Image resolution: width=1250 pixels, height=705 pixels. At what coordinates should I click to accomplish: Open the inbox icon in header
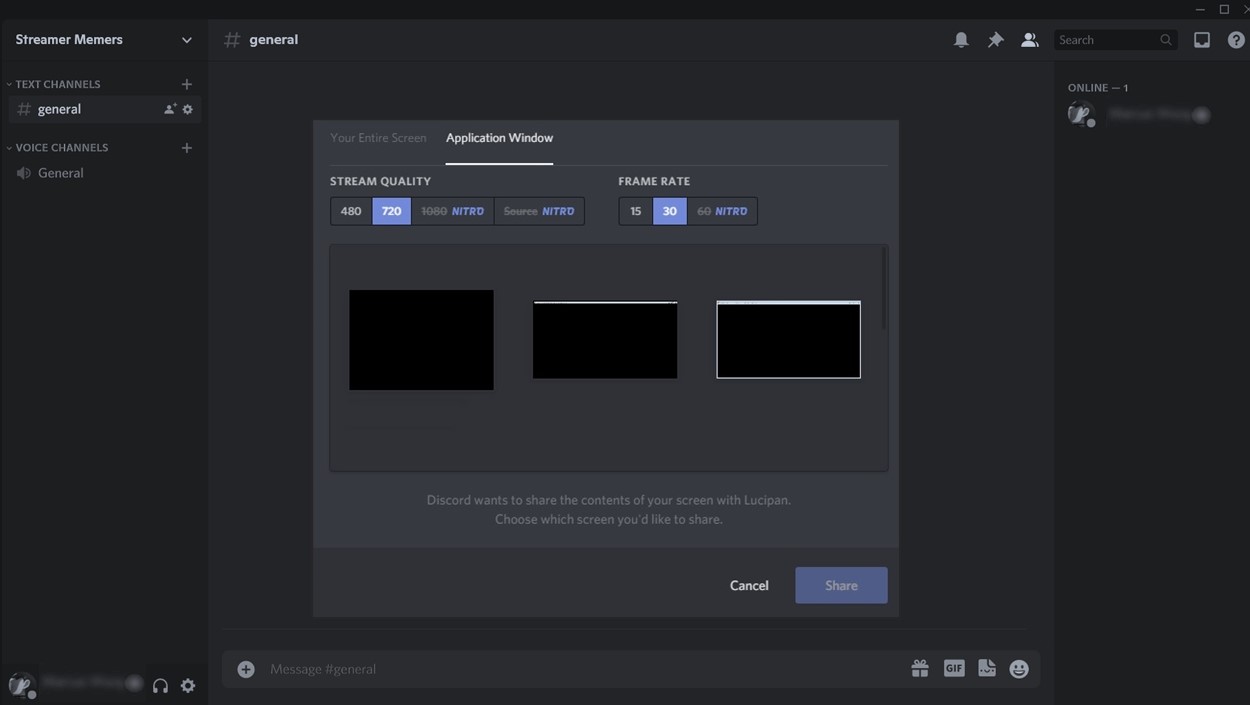[1202, 40]
